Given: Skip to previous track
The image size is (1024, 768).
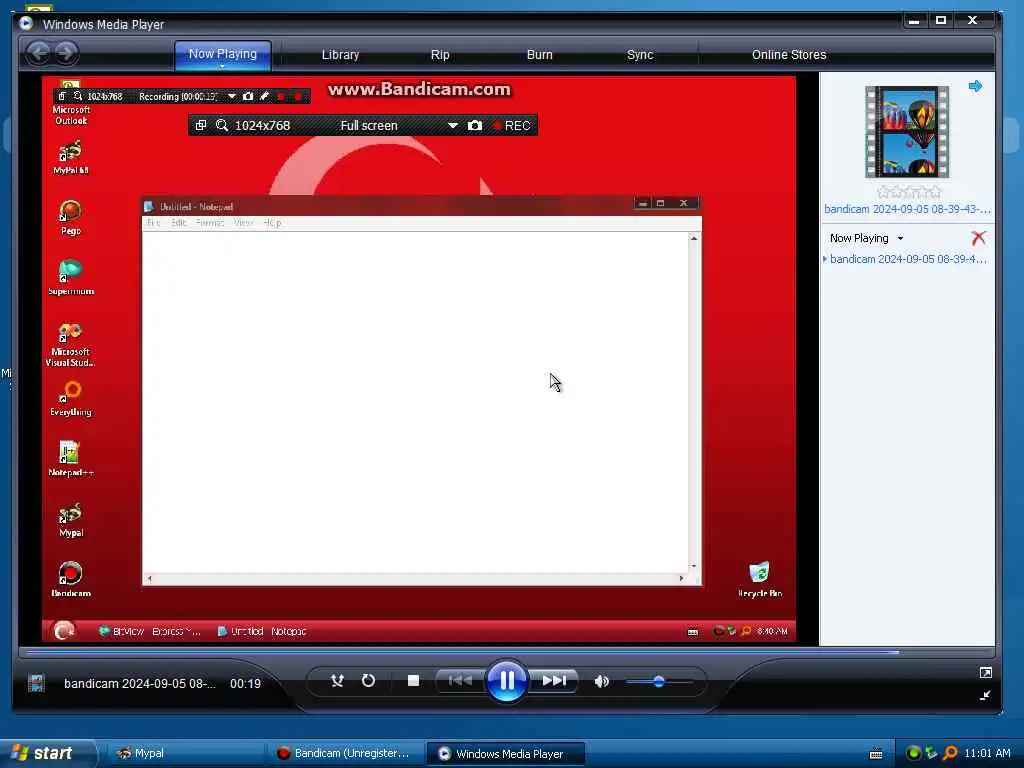Looking at the screenshot, I should (460, 680).
